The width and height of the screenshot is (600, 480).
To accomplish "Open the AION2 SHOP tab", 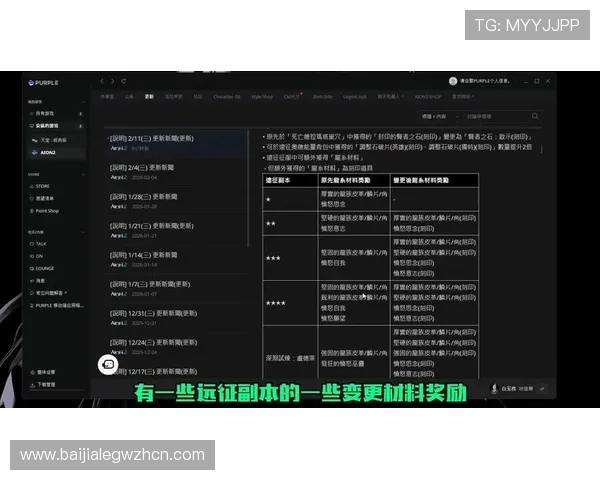I will pyautogui.click(x=428, y=96).
